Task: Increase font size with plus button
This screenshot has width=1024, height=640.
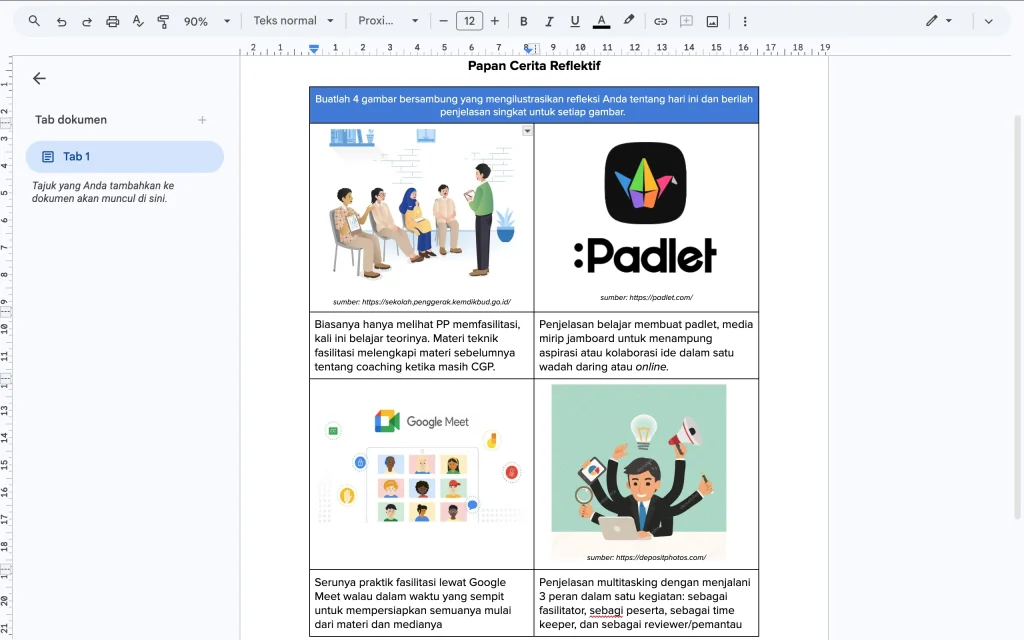Action: (x=494, y=21)
